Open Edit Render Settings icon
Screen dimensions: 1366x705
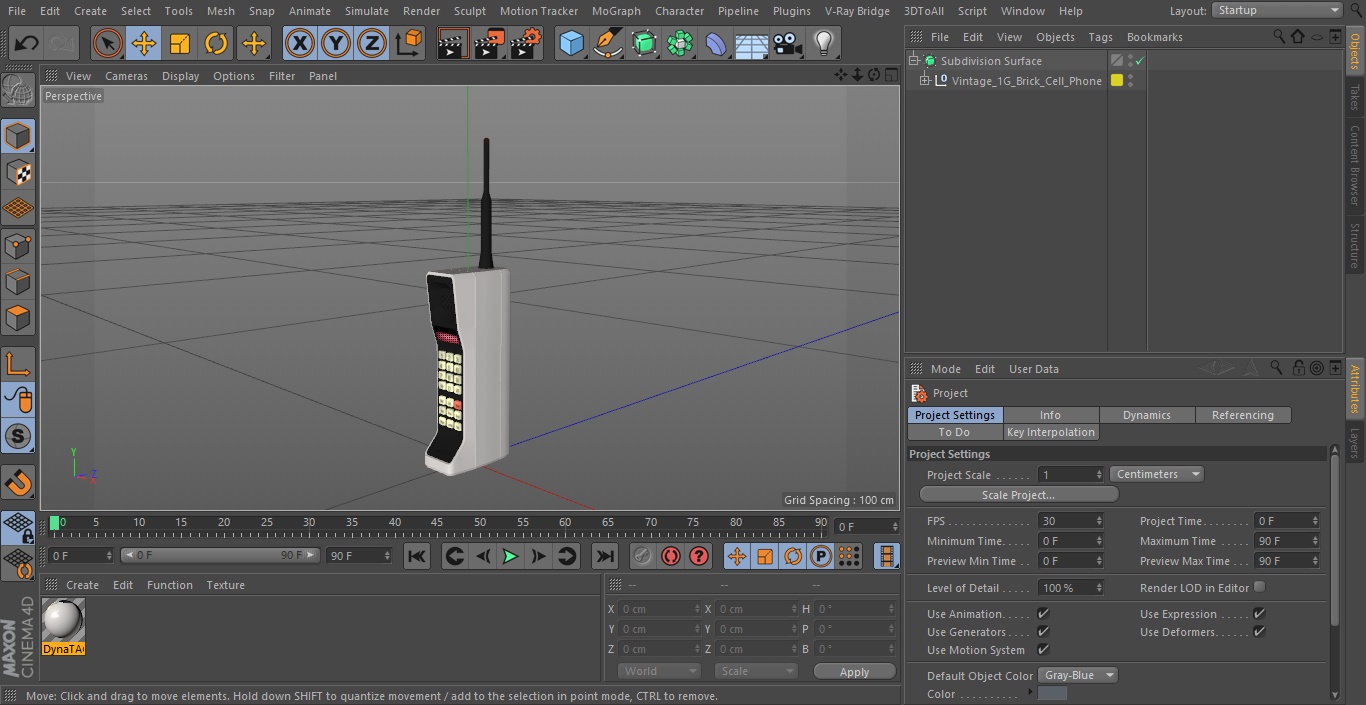tap(526, 43)
